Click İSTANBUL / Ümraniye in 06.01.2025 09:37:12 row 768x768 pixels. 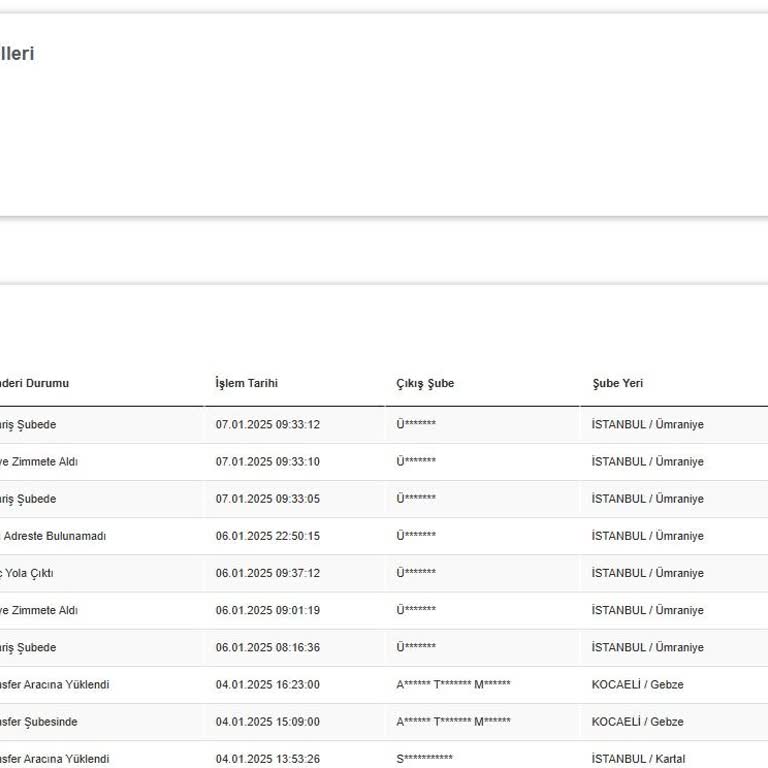[648, 573]
